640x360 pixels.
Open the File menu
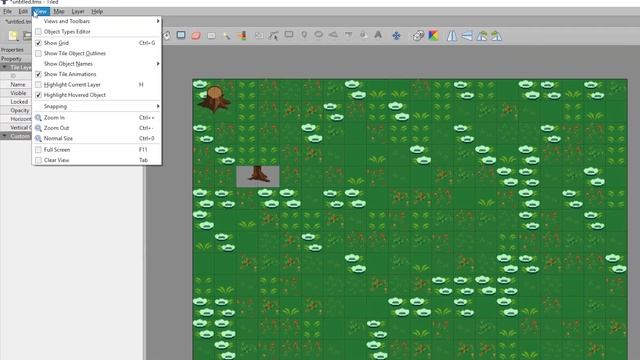tap(7, 11)
